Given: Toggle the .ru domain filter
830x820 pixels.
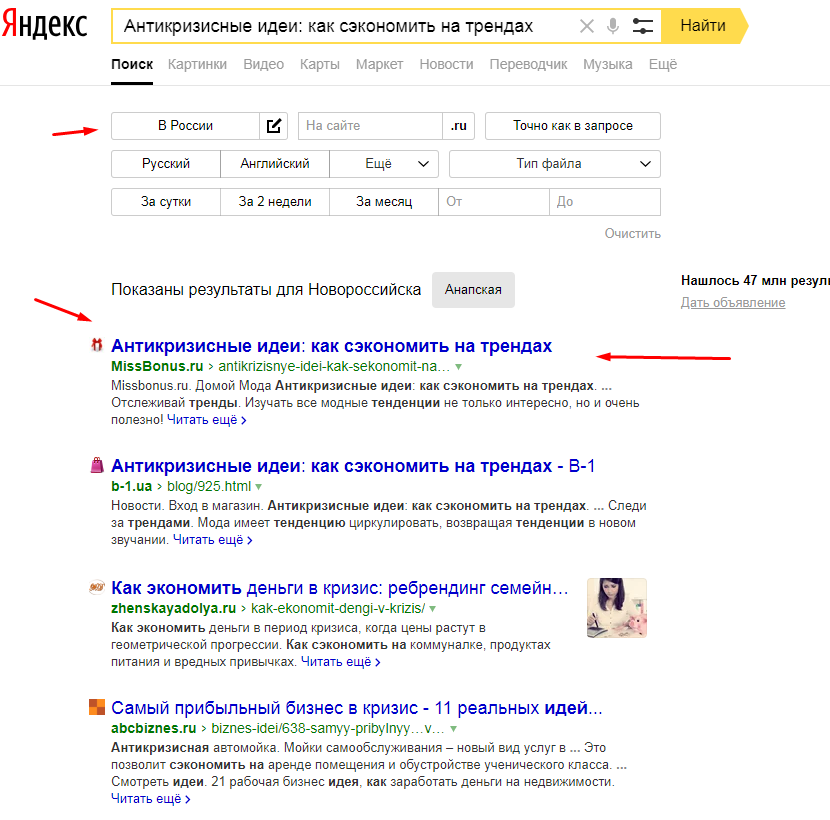Looking at the screenshot, I should tap(458, 126).
